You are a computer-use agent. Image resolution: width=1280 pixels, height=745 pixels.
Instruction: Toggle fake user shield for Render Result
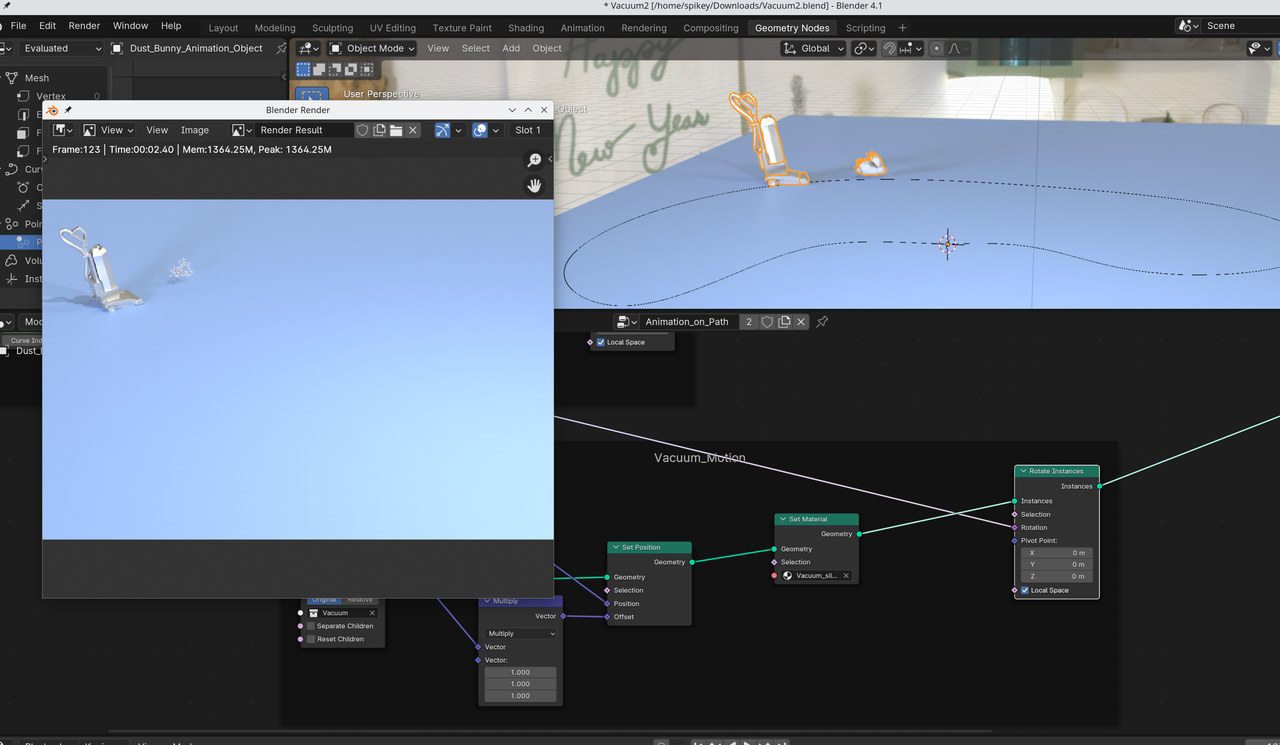tap(363, 130)
